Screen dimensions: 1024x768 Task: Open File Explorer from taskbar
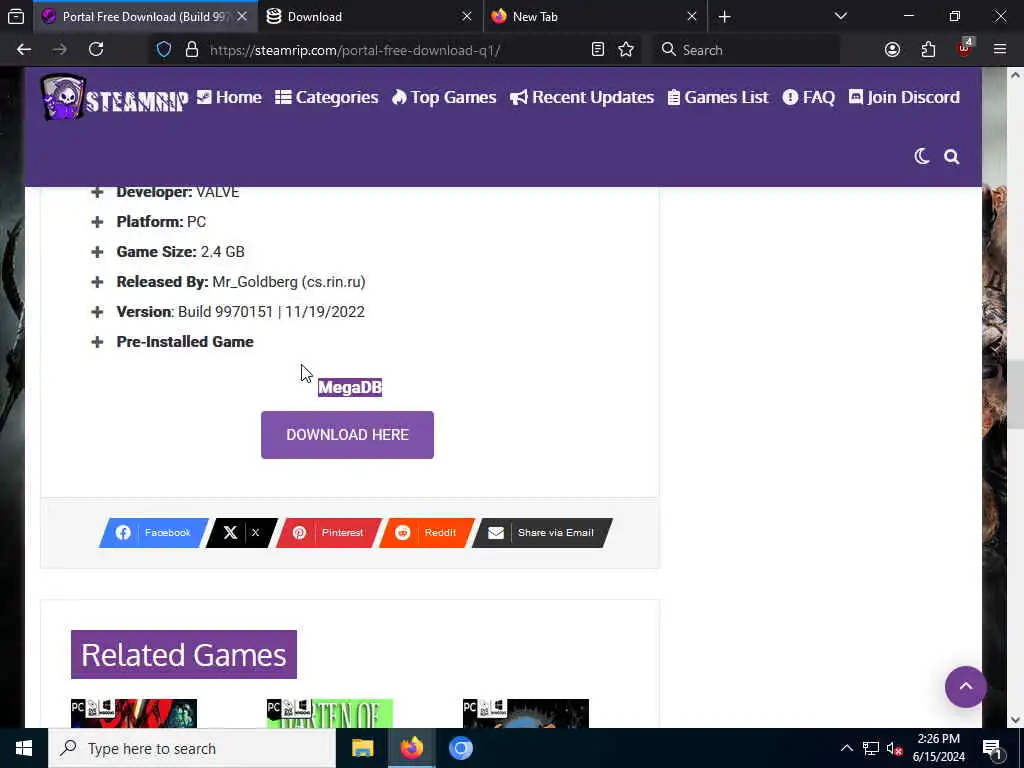pyautogui.click(x=362, y=748)
